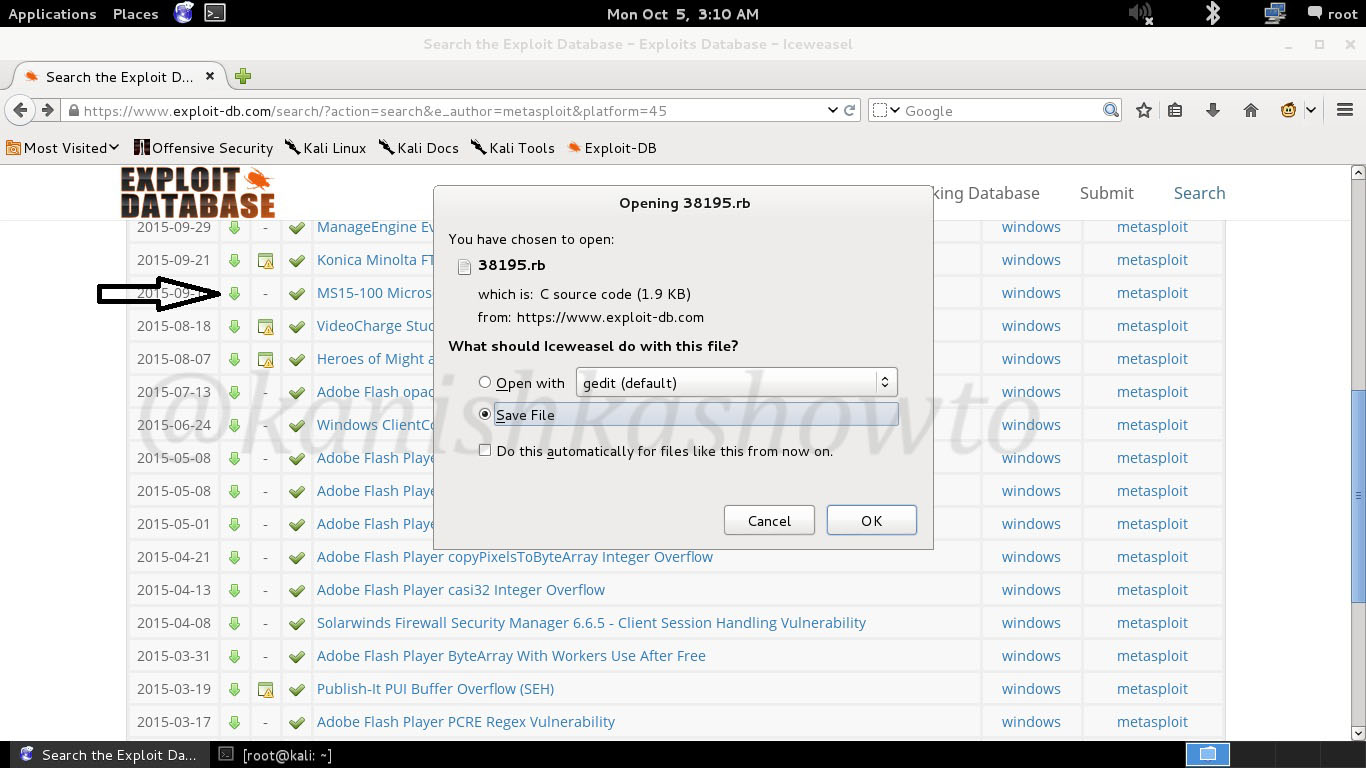Click the Iceweasel launcher icon in top panel
The image size is (1366, 768).
click(x=183, y=13)
